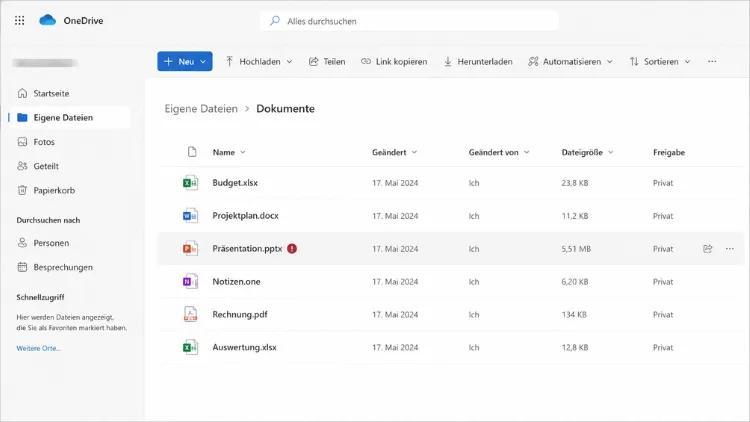Click the search magnifier icon
750x422 pixels.
pyautogui.click(x=275, y=21)
